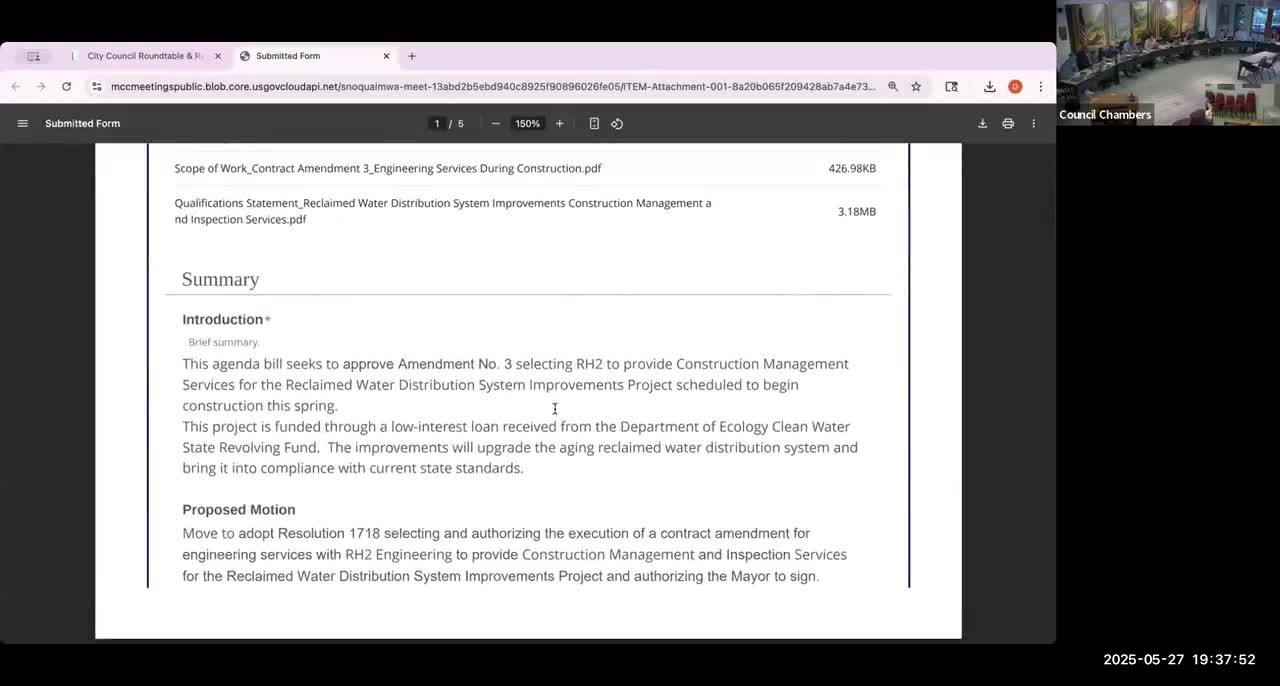Reload the current page
The image size is (1280, 686).
66,87
